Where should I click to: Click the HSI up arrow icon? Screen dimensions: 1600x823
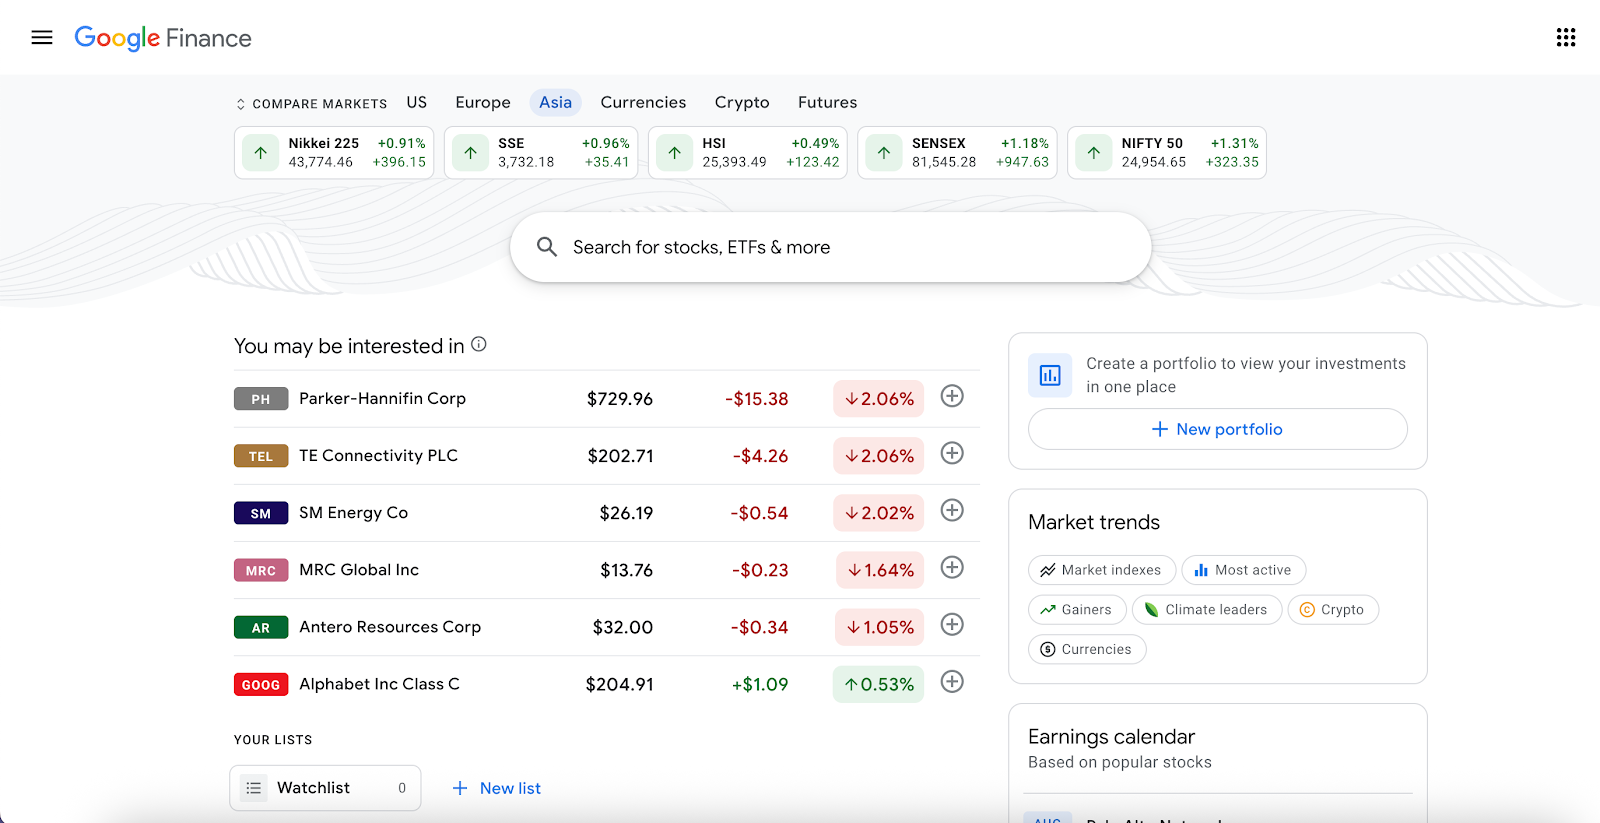click(675, 153)
